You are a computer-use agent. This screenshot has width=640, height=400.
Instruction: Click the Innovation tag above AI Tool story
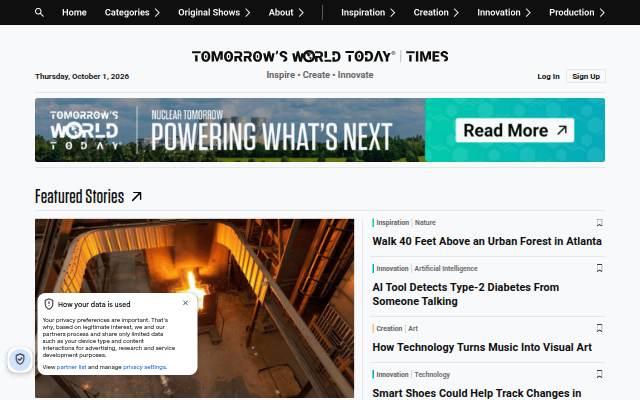[392, 268]
